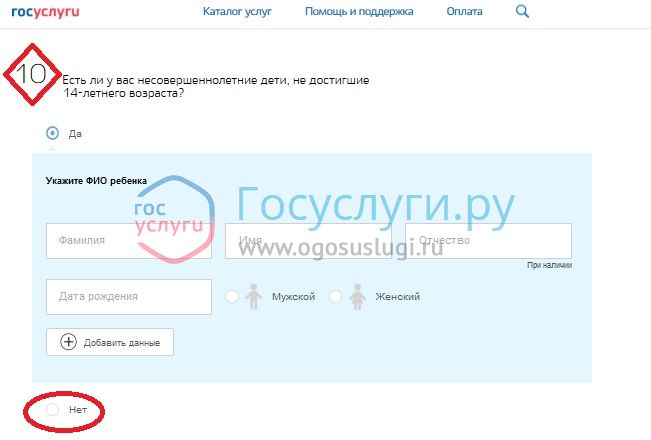Focus the Отчество input field
This screenshot has height=440, width=651.
point(488,241)
